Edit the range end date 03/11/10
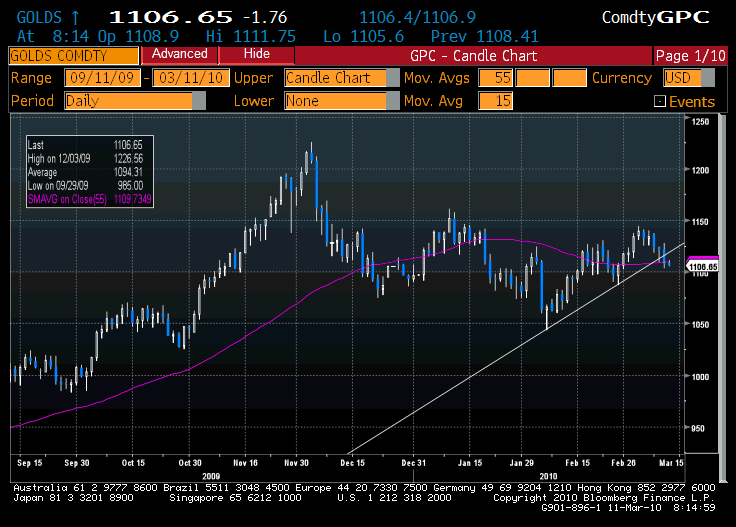Viewport: 736px width, 527px height. (191, 78)
